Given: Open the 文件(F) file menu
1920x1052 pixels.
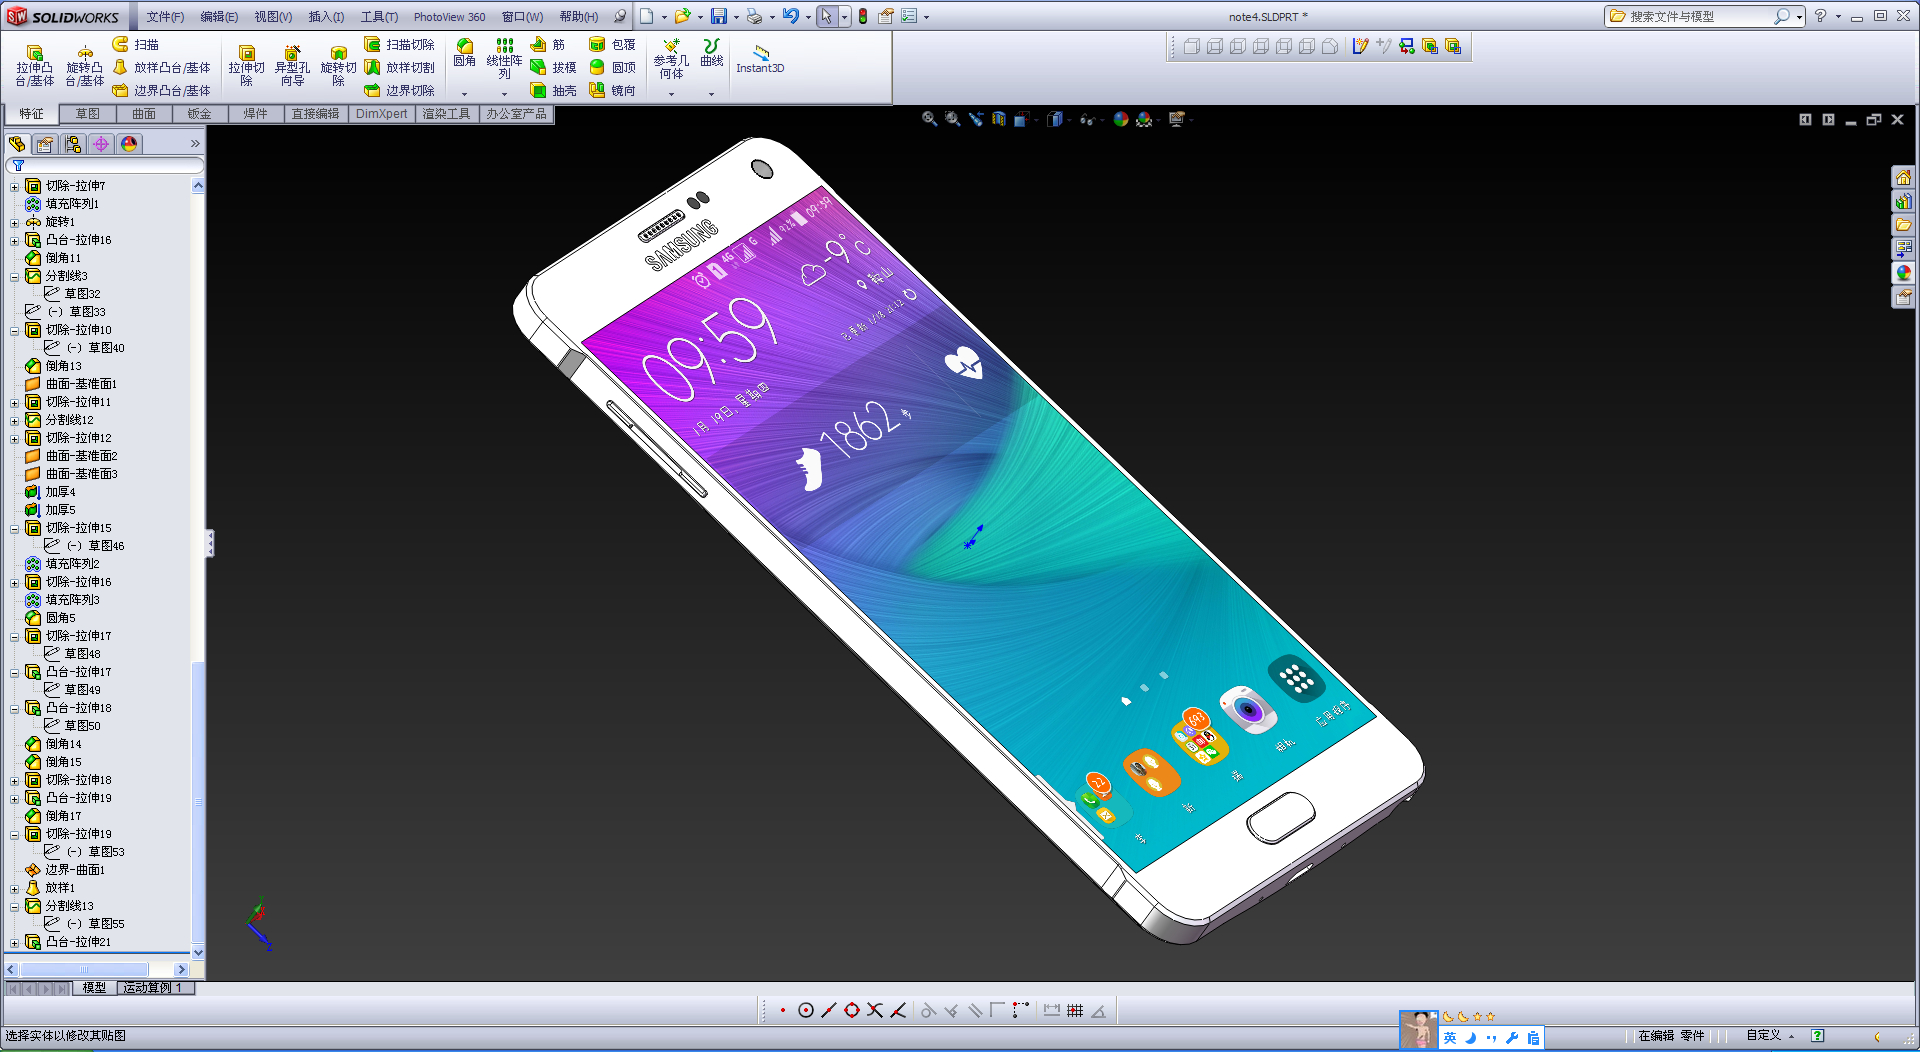Looking at the screenshot, I should pos(165,17).
